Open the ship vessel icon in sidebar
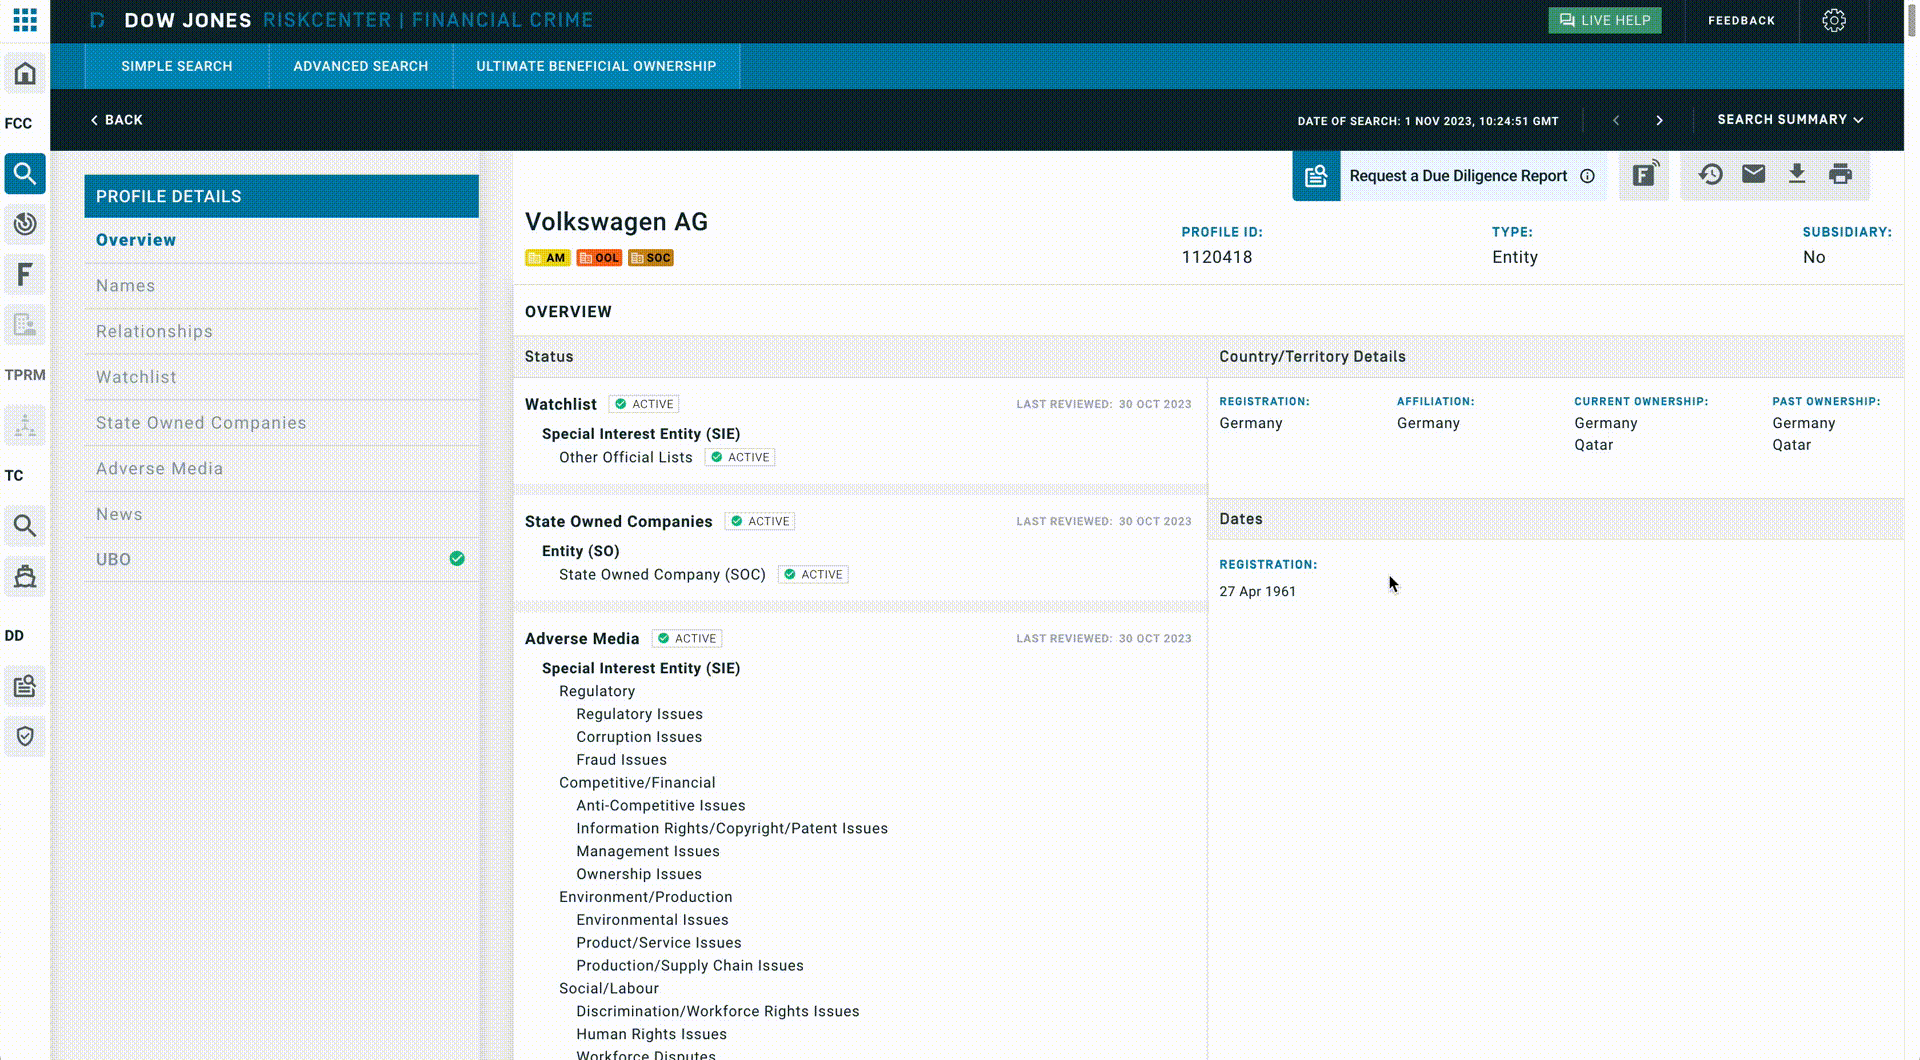The image size is (1920, 1060). tap(25, 576)
